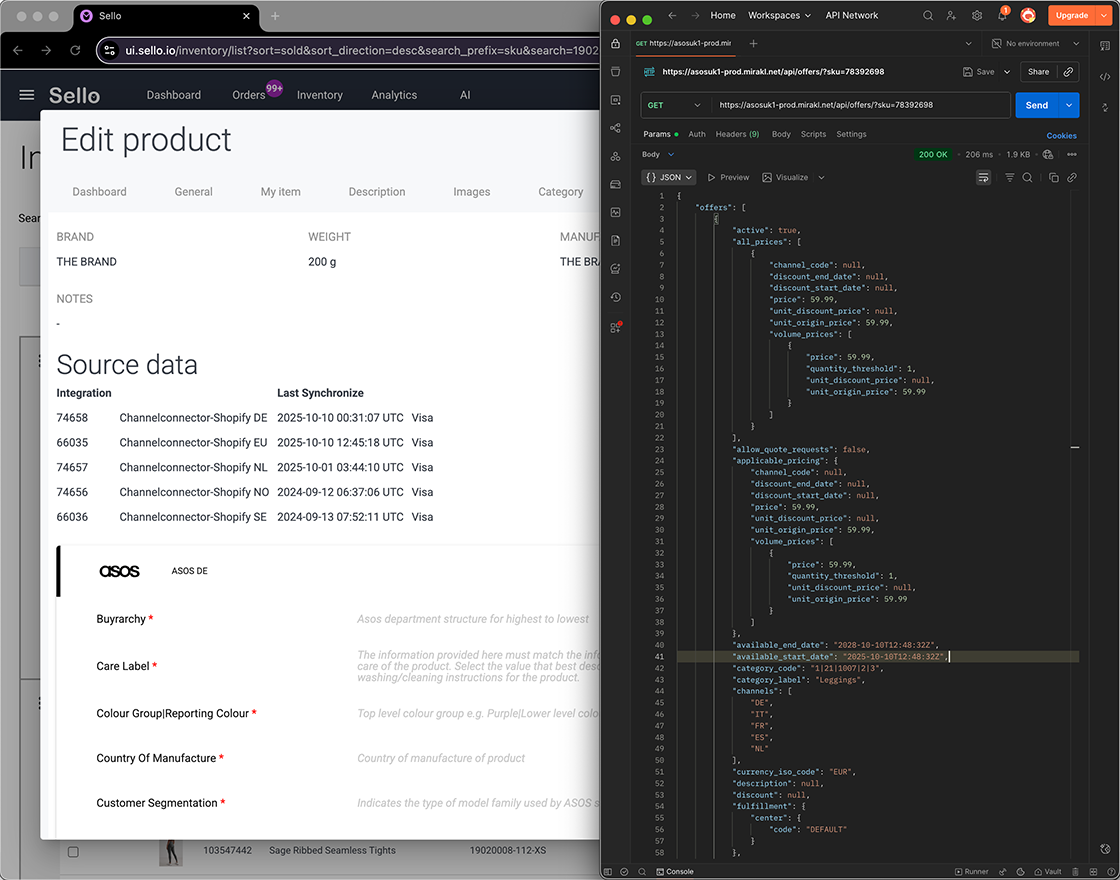Image resolution: width=1120 pixels, height=880 pixels.
Task: Open the Cookies link above the response
Action: [x=1061, y=136]
